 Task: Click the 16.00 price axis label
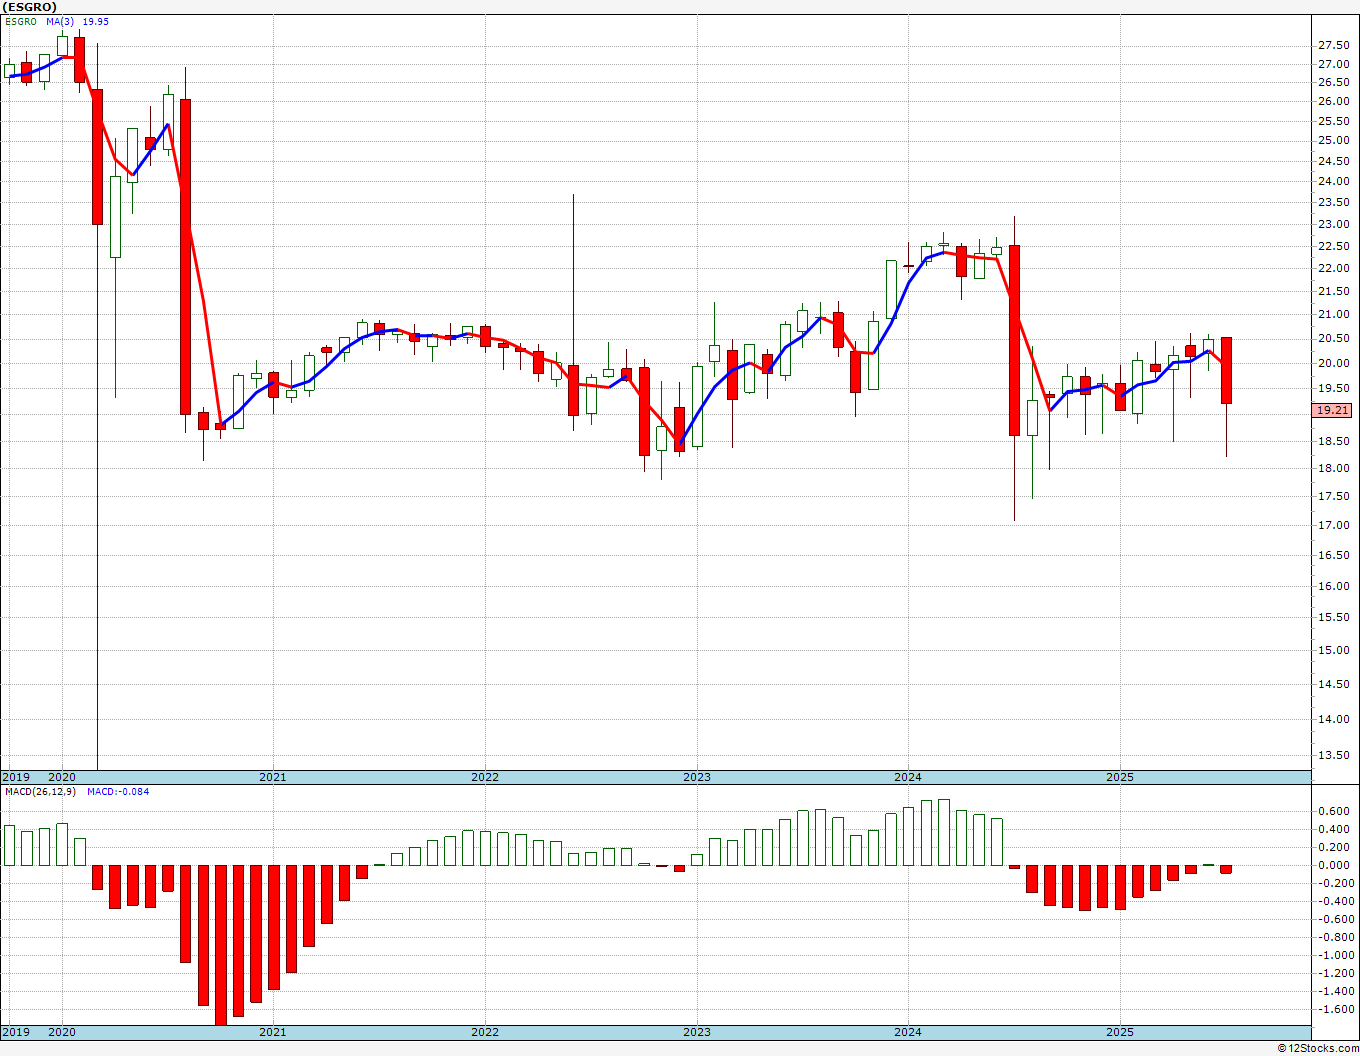click(x=1333, y=587)
